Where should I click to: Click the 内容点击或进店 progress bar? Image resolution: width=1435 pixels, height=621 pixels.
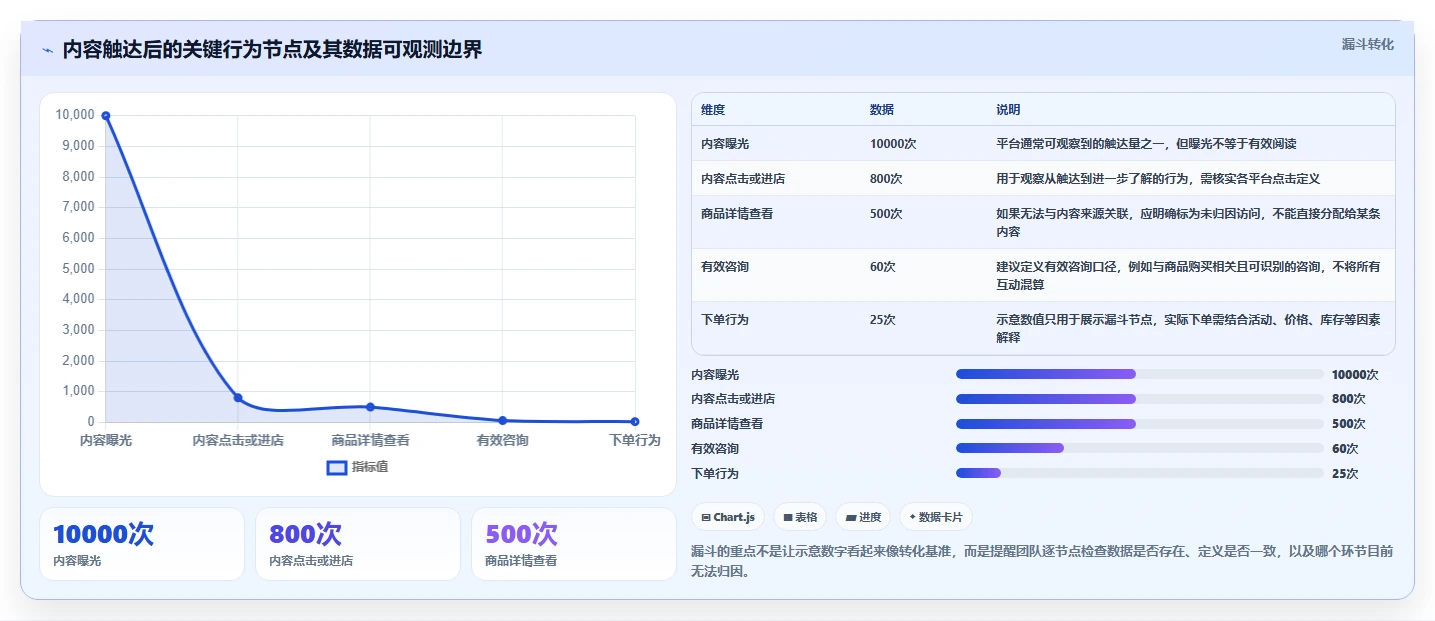1140,399
